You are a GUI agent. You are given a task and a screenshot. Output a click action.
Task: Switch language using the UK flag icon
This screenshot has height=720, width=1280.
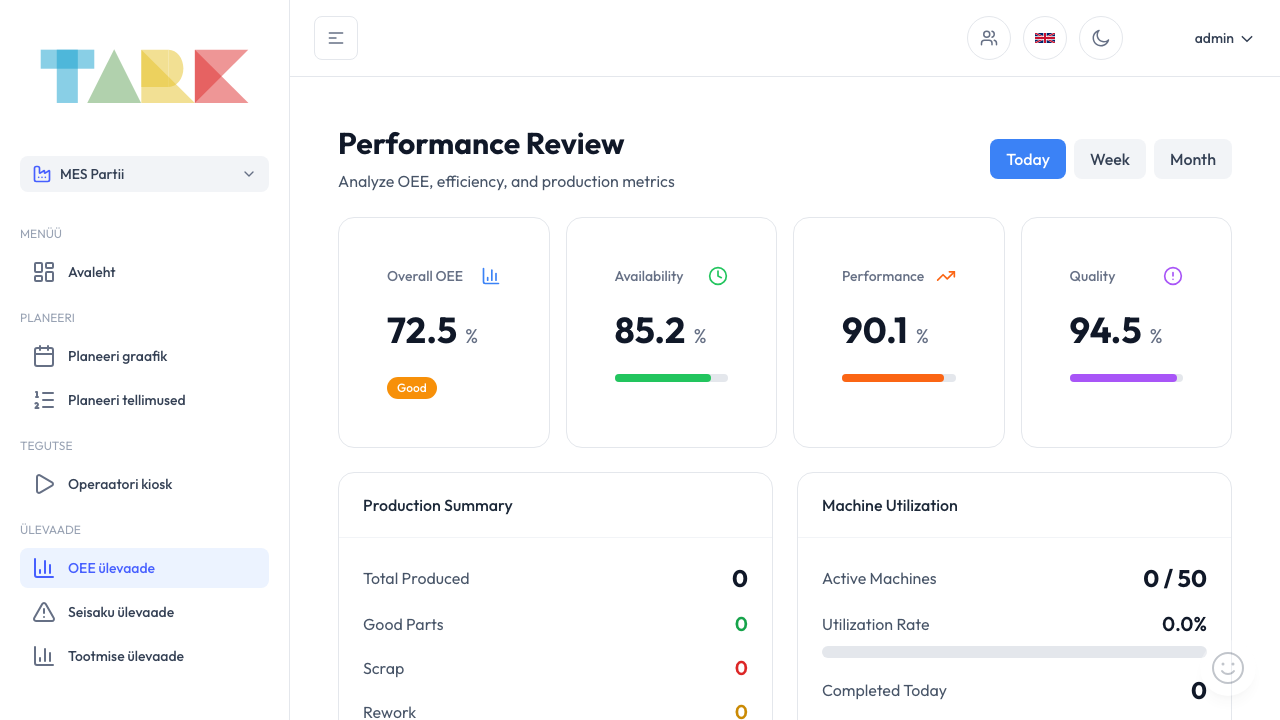[1045, 37]
